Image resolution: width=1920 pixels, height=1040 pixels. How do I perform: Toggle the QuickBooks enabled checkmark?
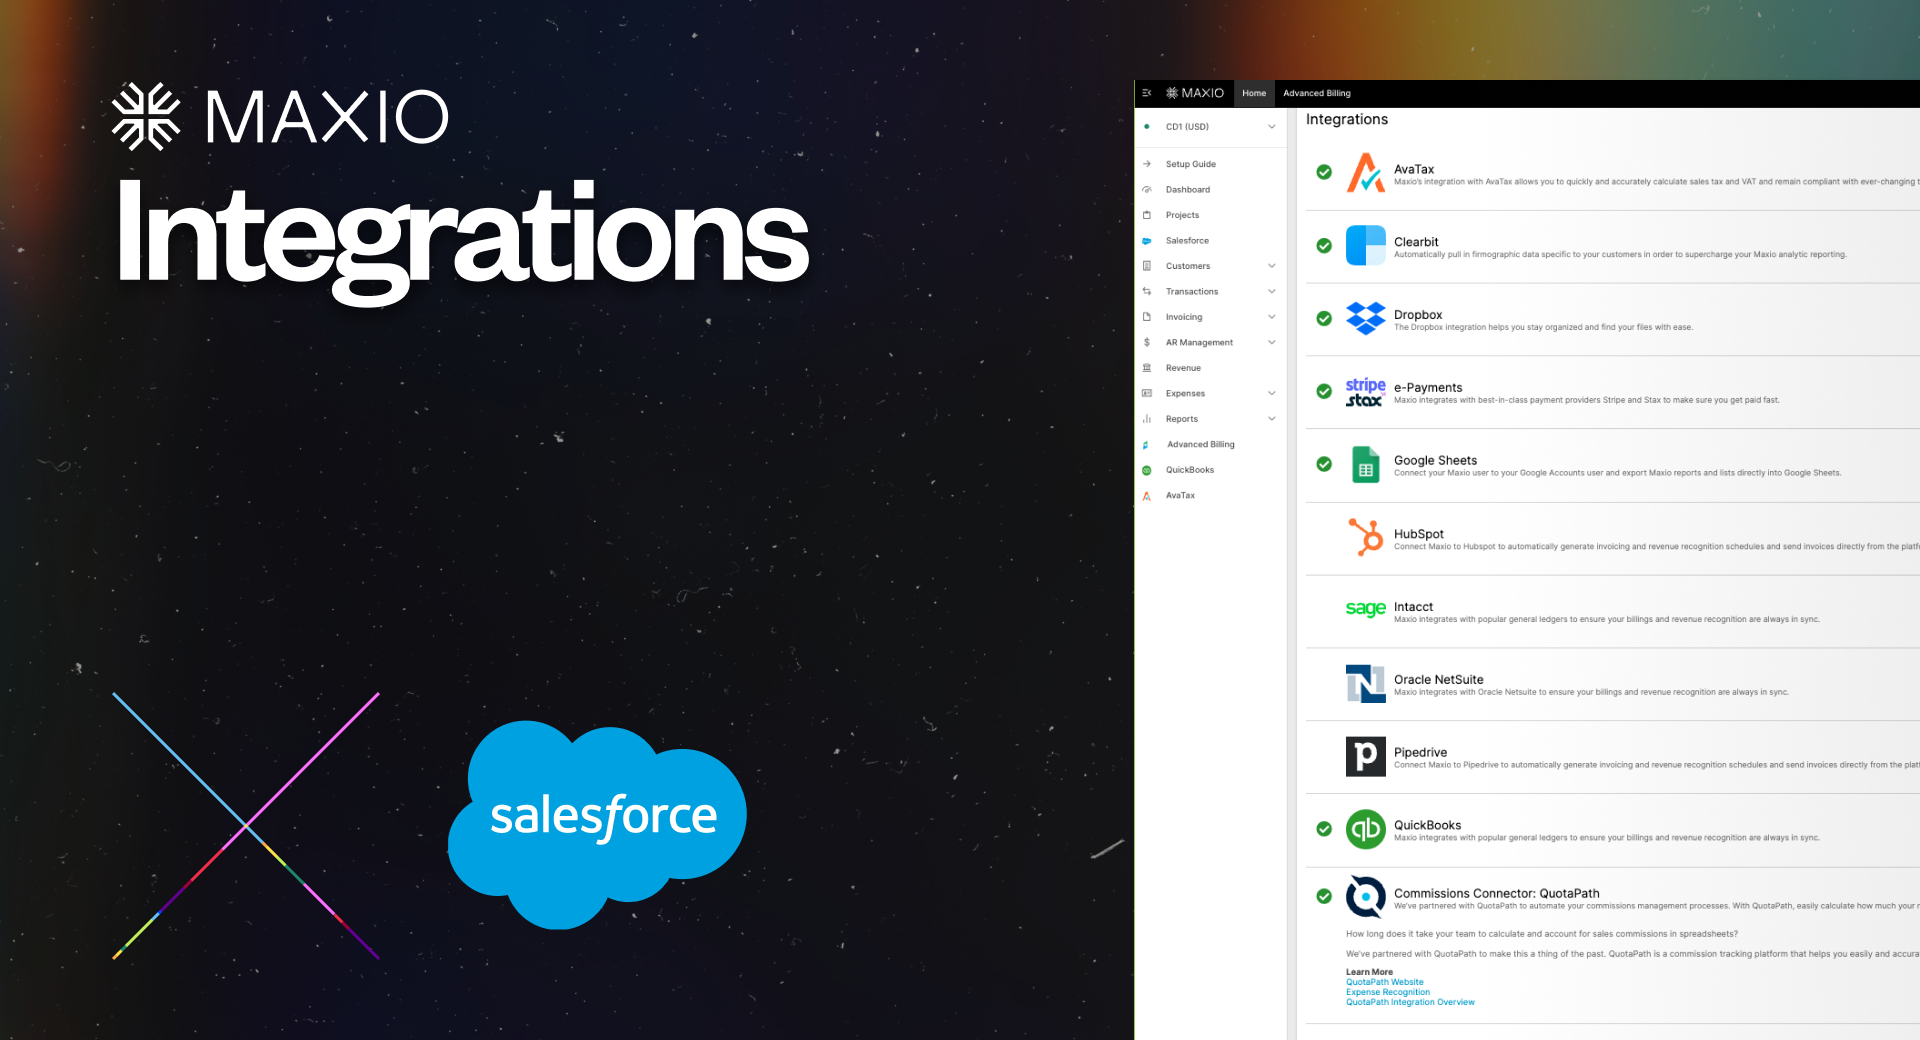pyautogui.click(x=1324, y=829)
